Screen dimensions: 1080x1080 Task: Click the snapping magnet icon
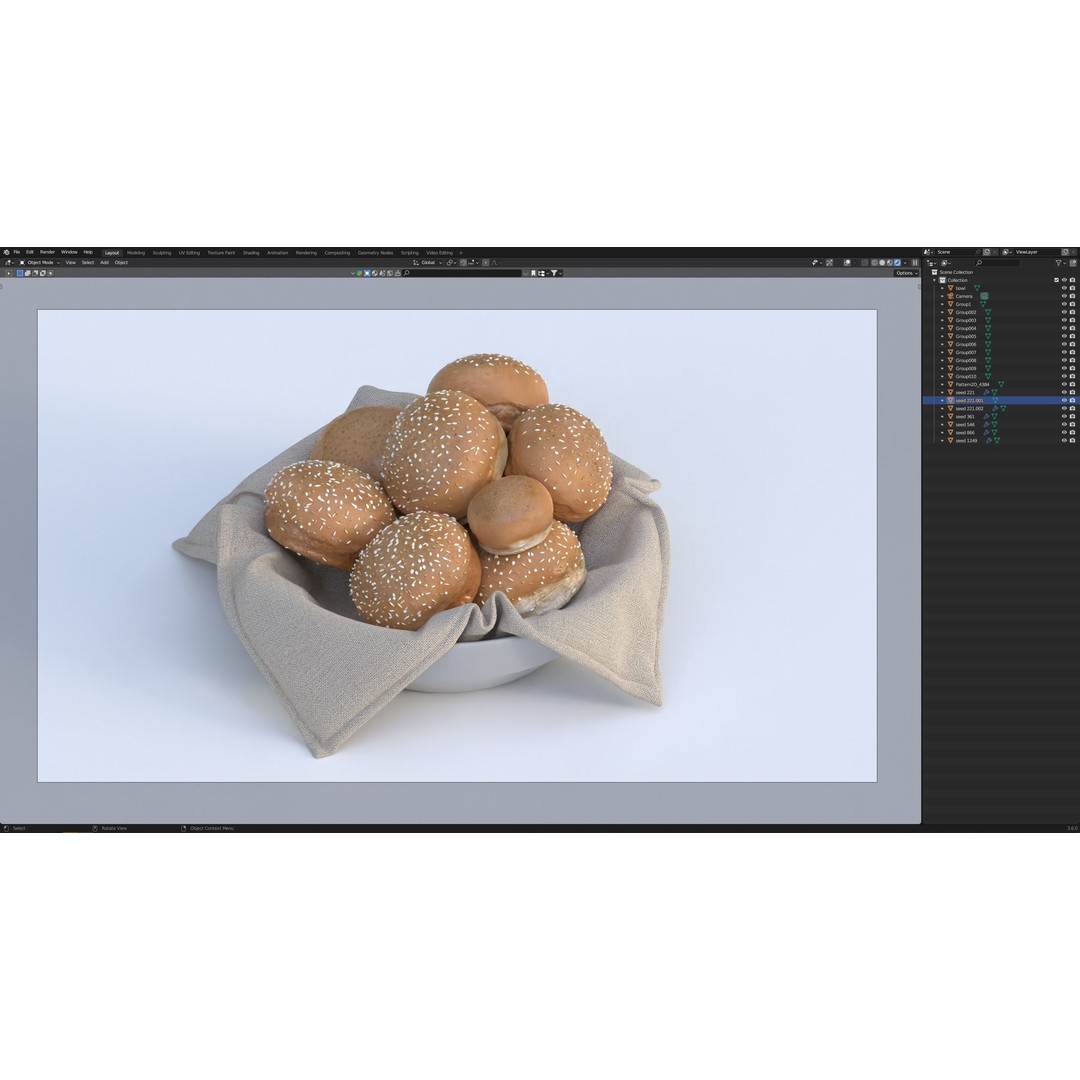[x=449, y=262]
